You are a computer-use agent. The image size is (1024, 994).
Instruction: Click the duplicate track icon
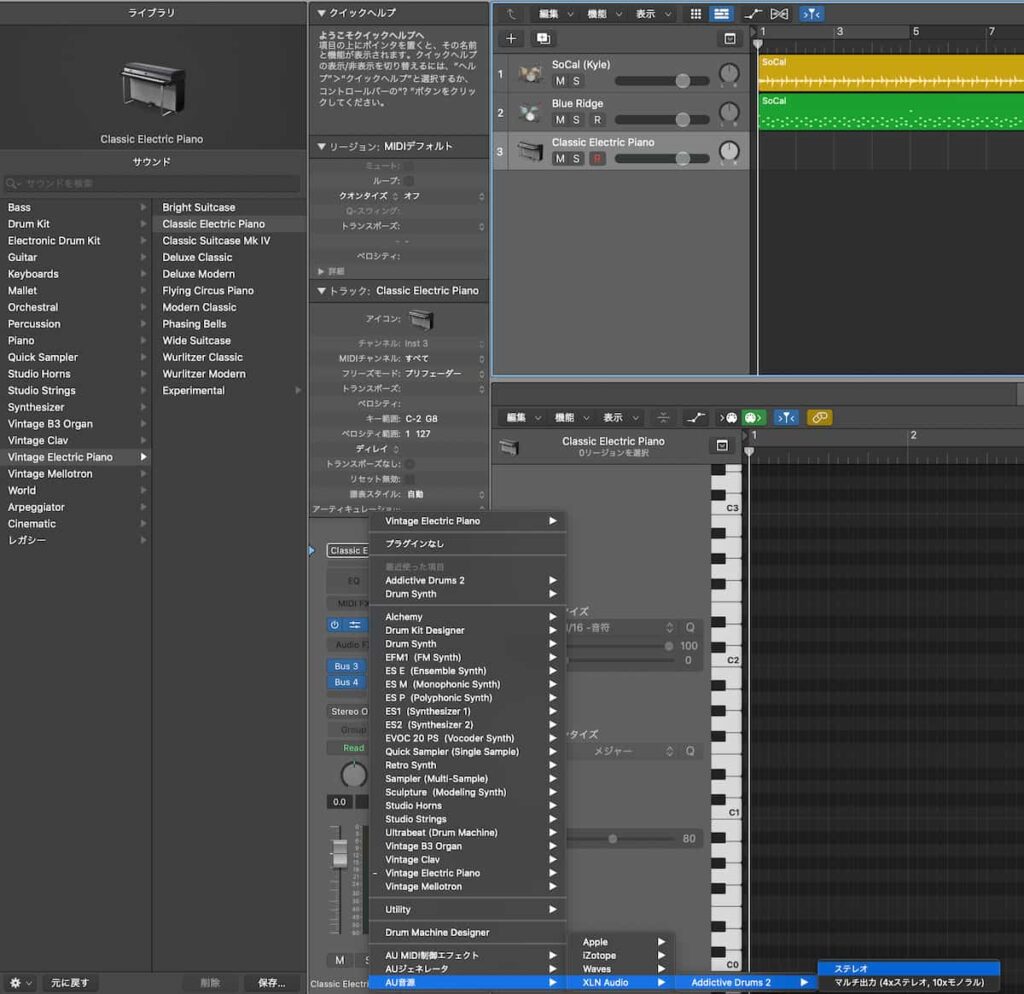[543, 39]
